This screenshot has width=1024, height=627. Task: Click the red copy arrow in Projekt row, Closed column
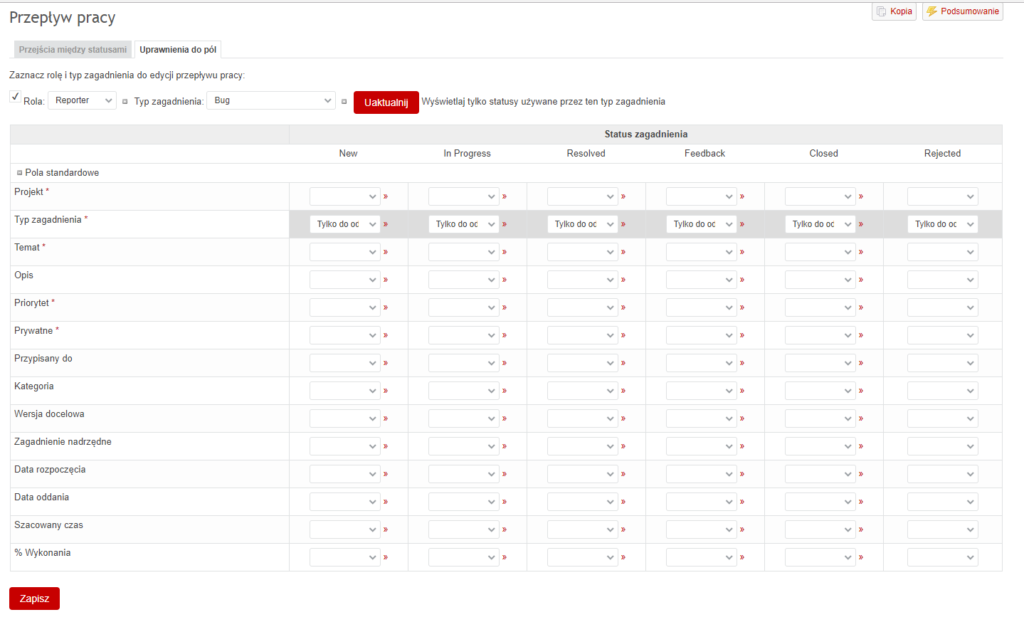point(861,197)
